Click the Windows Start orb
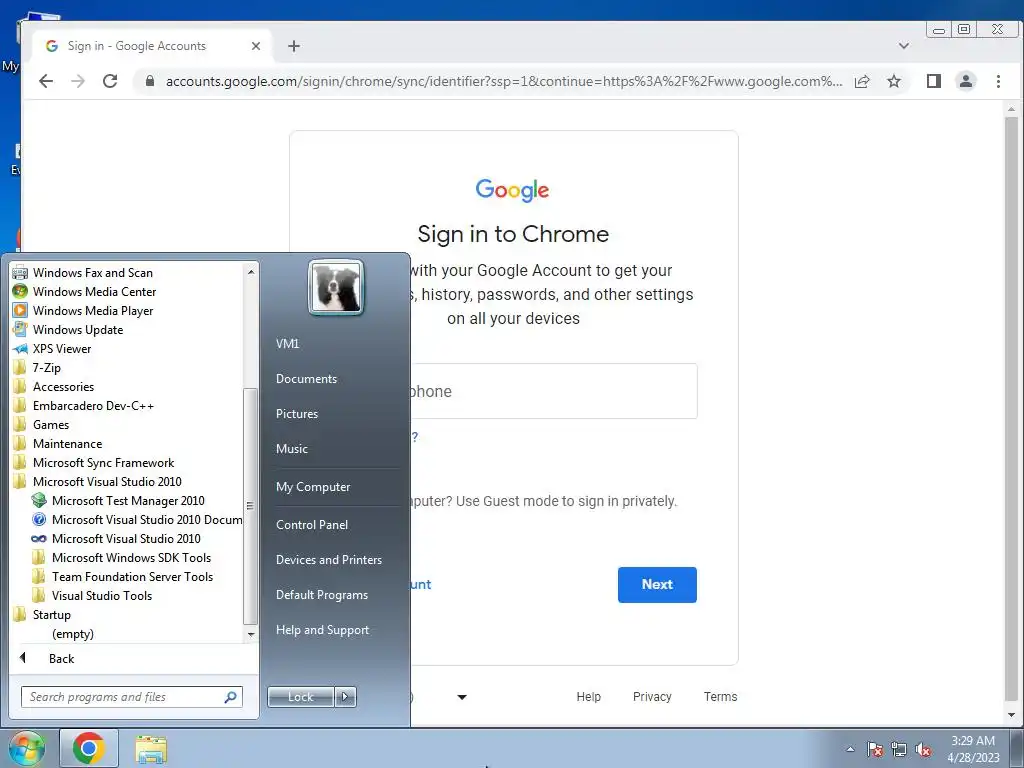The height and width of the screenshot is (768, 1024). tap(27, 748)
